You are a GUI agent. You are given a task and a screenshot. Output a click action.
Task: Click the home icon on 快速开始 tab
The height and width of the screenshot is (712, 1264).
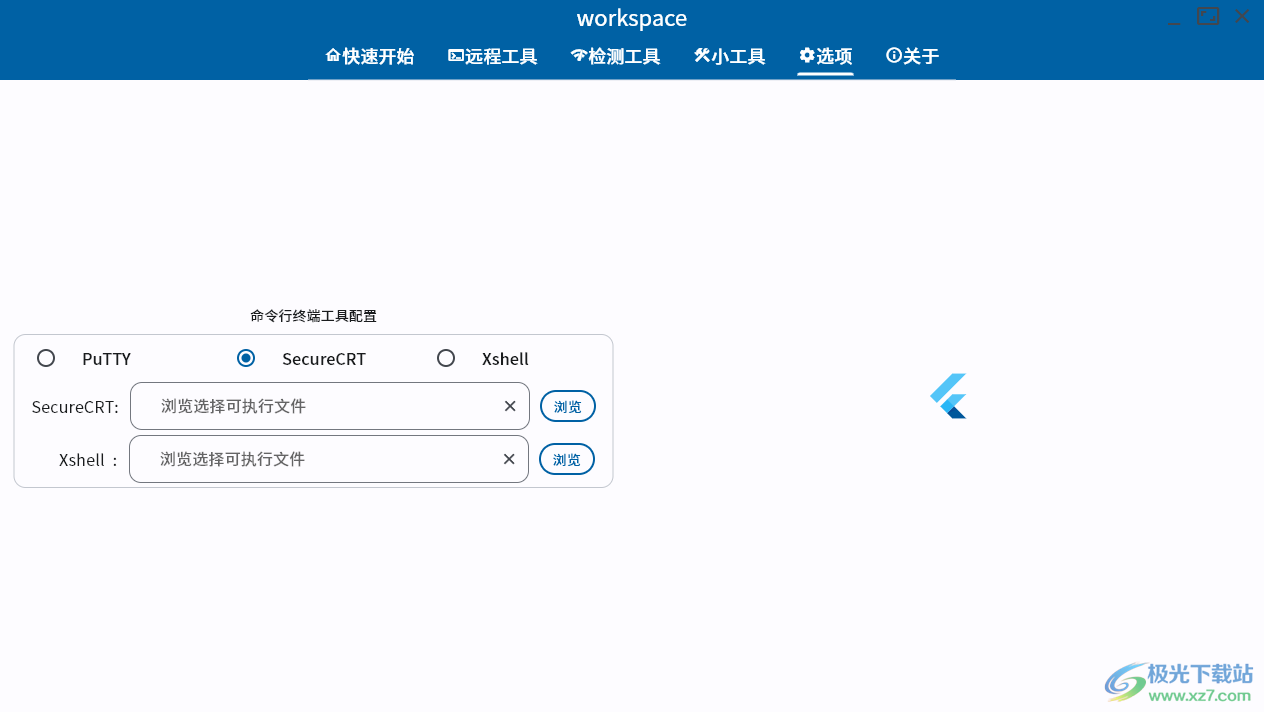point(332,56)
